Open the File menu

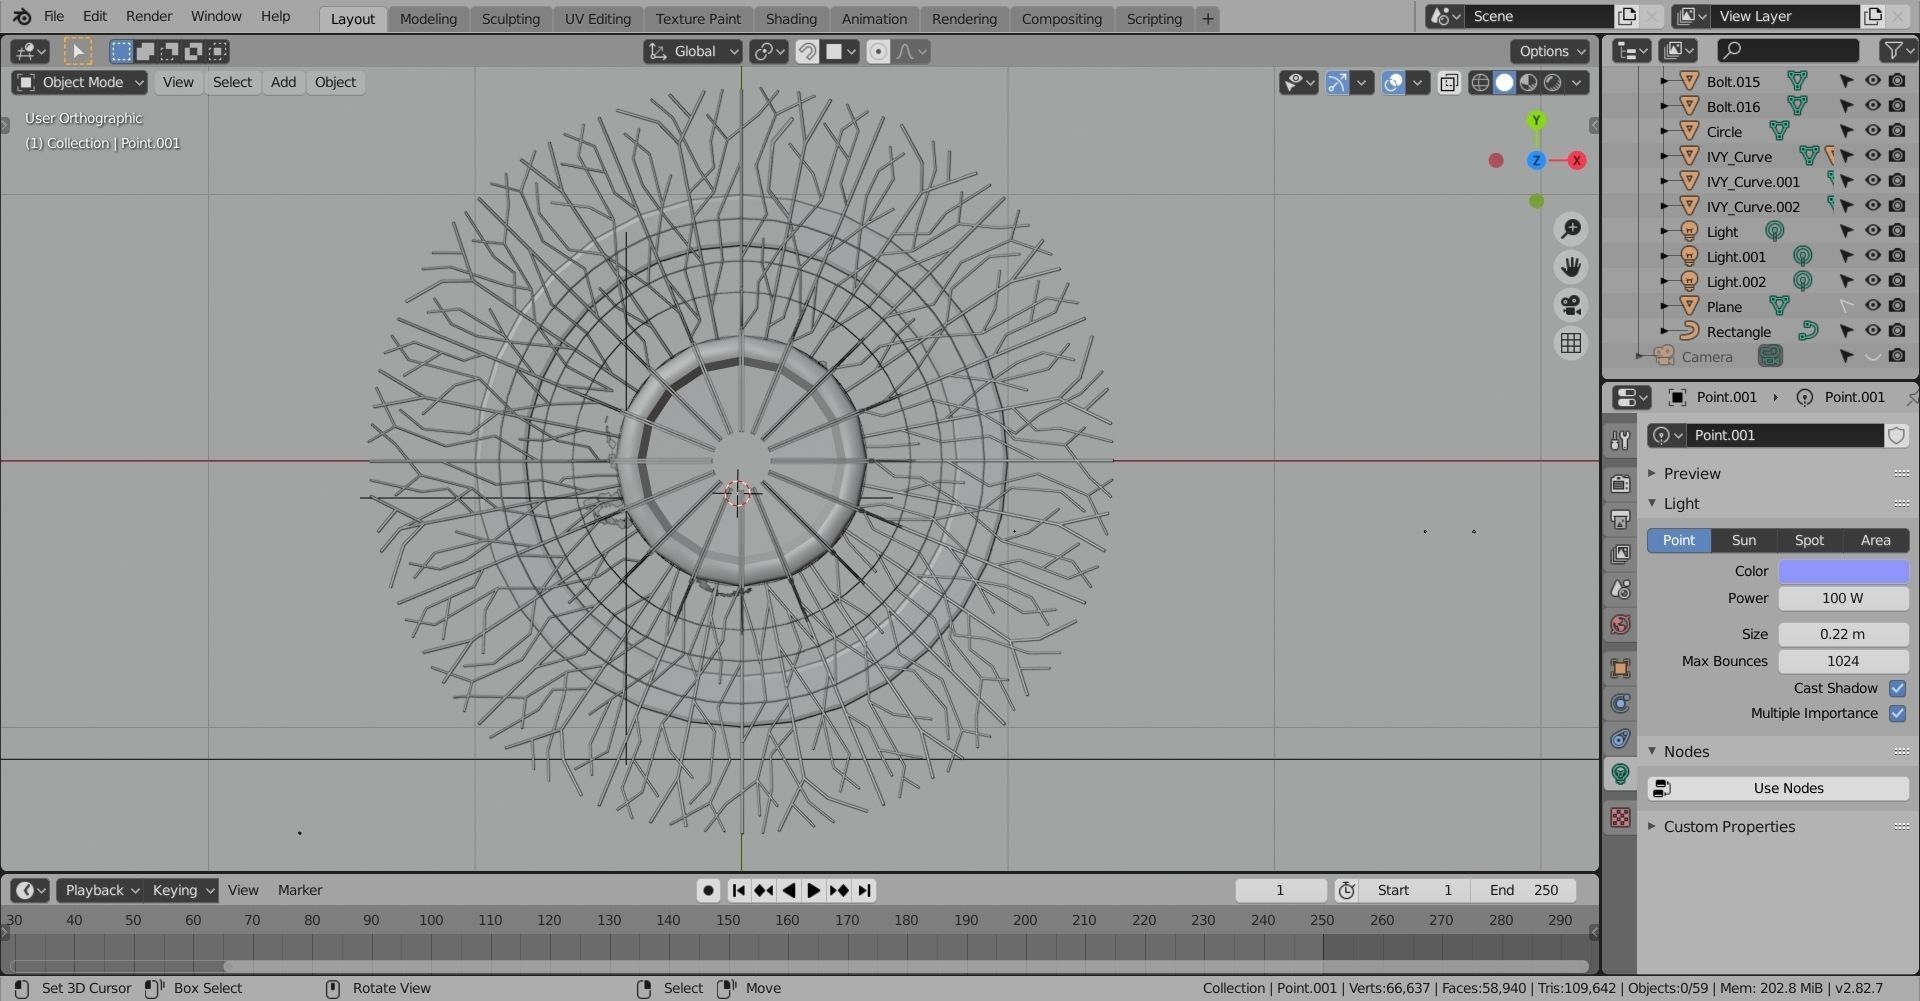tap(54, 16)
